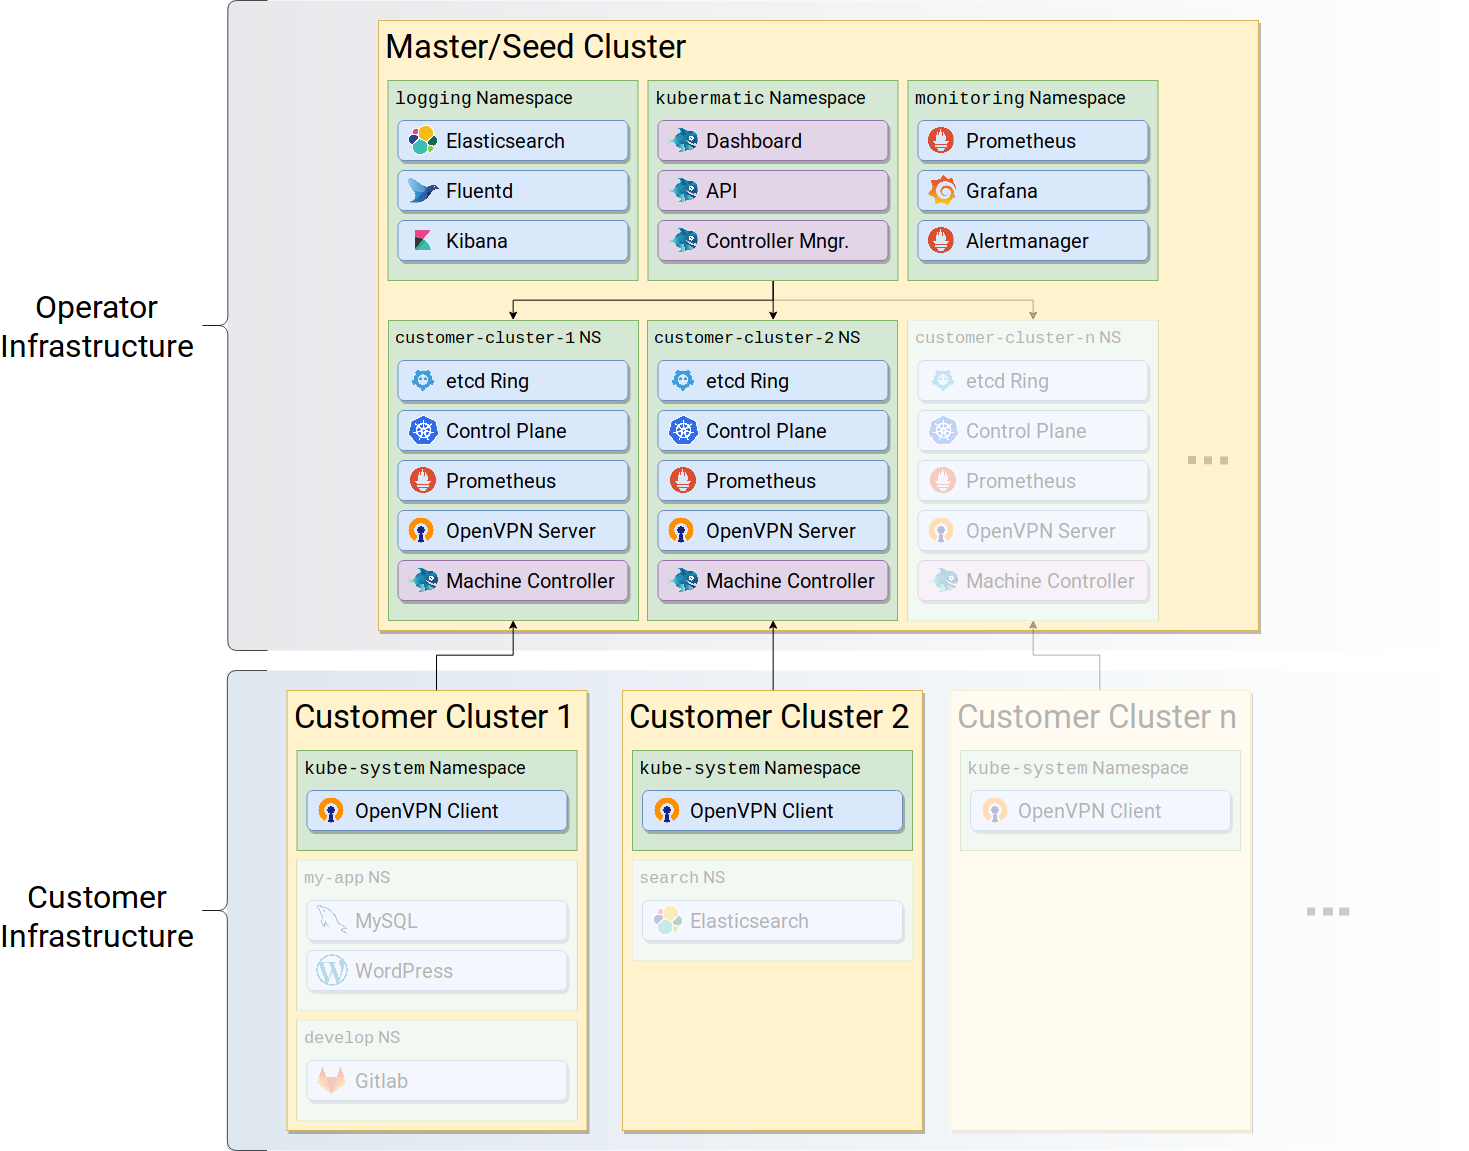Click the Elasticsearch icon in logging Namespace
Image resolution: width=1469 pixels, height=1151 pixels.
click(423, 141)
